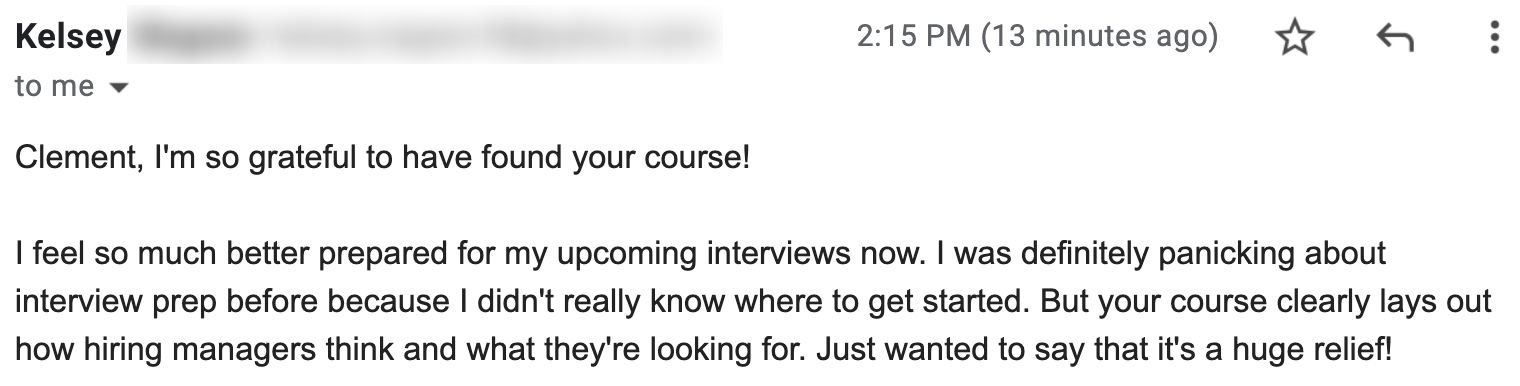Click the blurred sender email address
The image size is (1520, 386).
pos(425,39)
